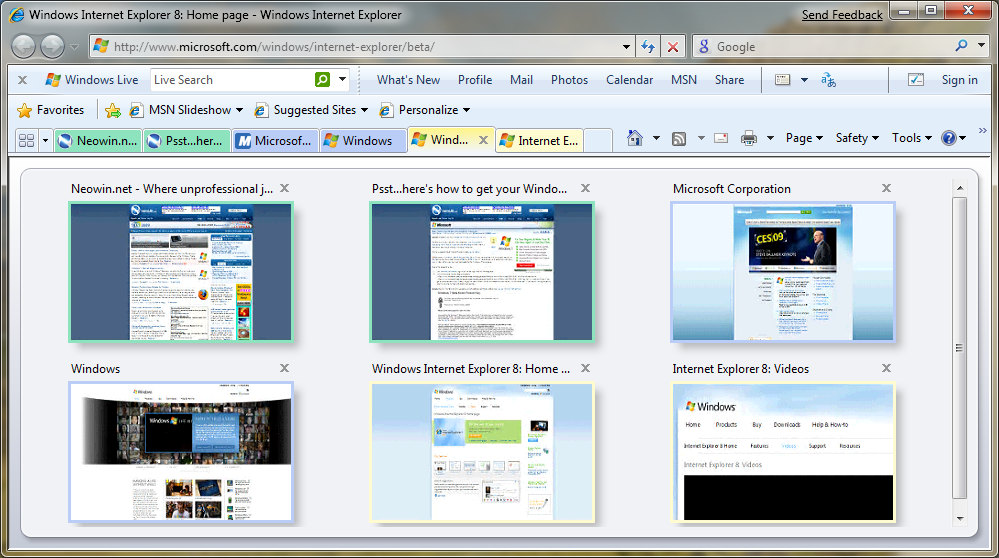Screen dimensions: 999x558
Task: Click the checkmark icon beside Sign in
Action: tap(916, 80)
